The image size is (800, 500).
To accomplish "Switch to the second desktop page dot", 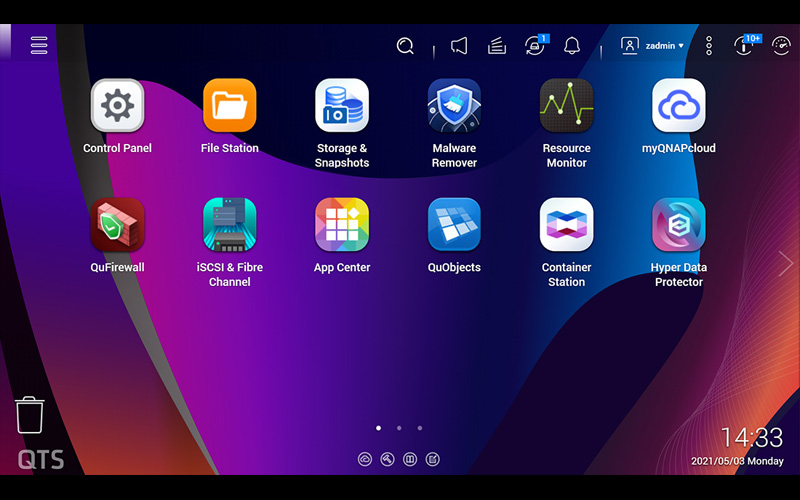I will [399, 428].
